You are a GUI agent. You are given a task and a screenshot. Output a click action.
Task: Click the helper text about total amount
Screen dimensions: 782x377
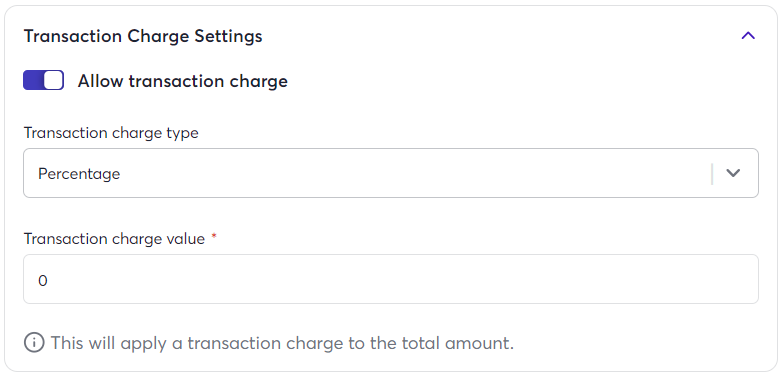(282, 343)
